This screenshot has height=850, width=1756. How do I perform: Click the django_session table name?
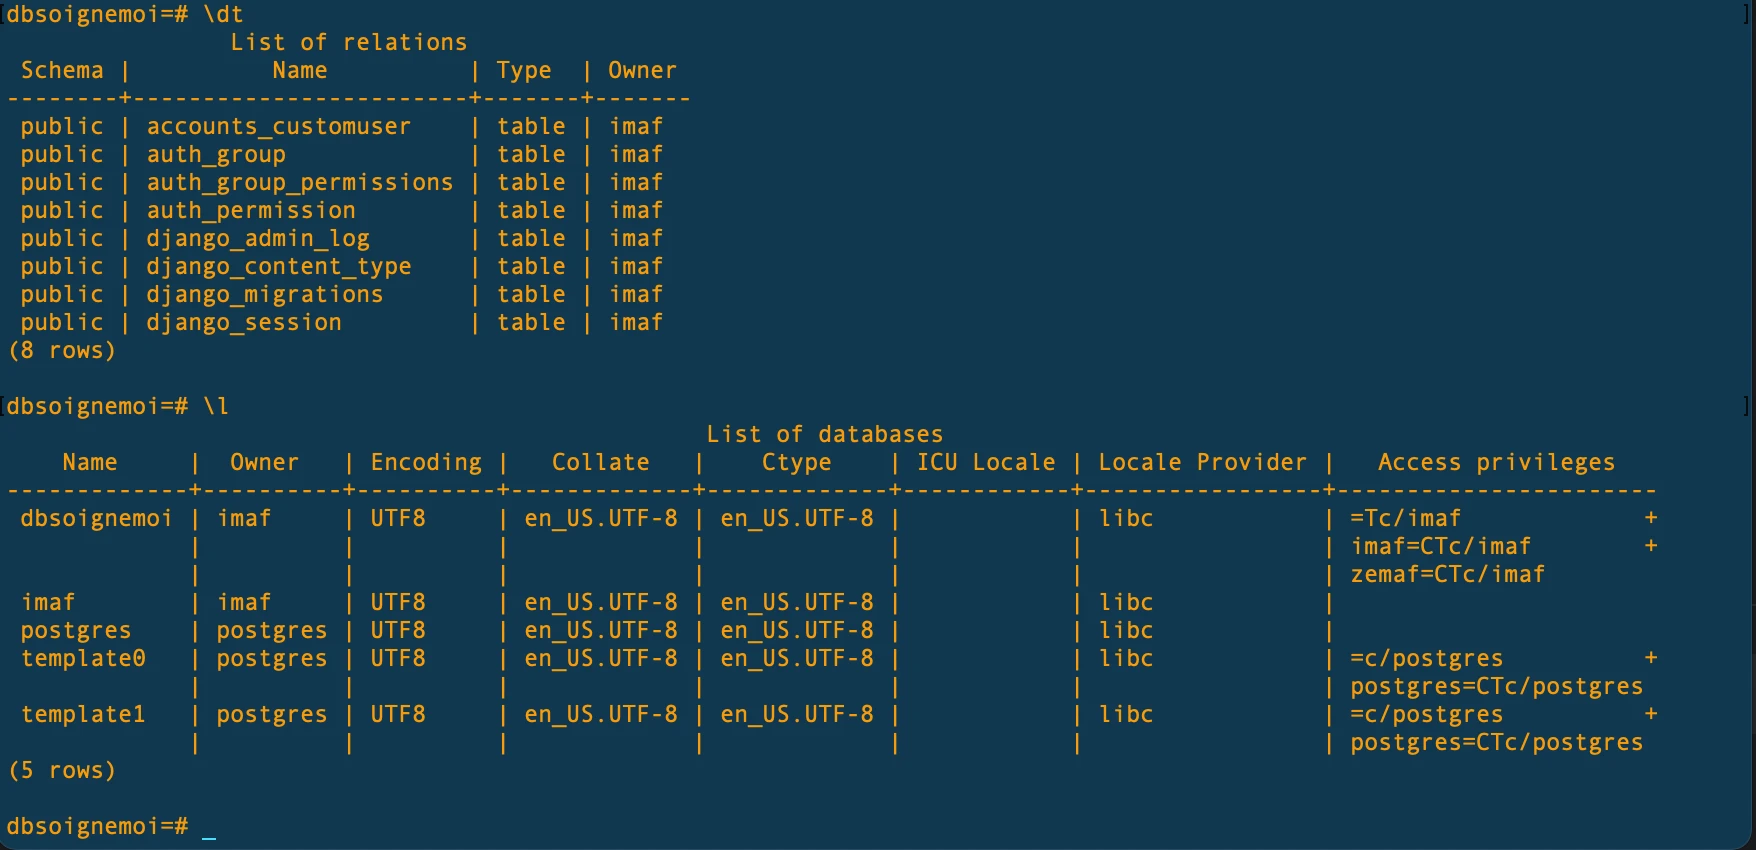click(x=244, y=323)
